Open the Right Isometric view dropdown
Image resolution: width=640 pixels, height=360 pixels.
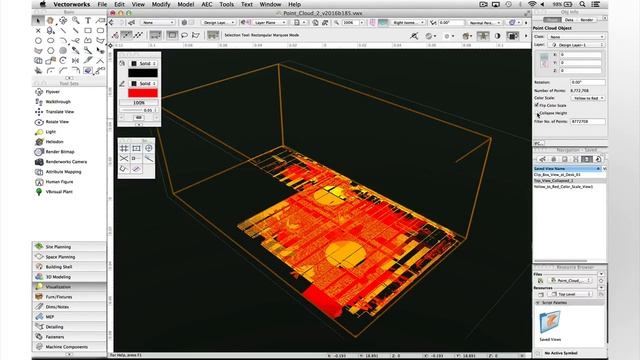click(x=408, y=22)
